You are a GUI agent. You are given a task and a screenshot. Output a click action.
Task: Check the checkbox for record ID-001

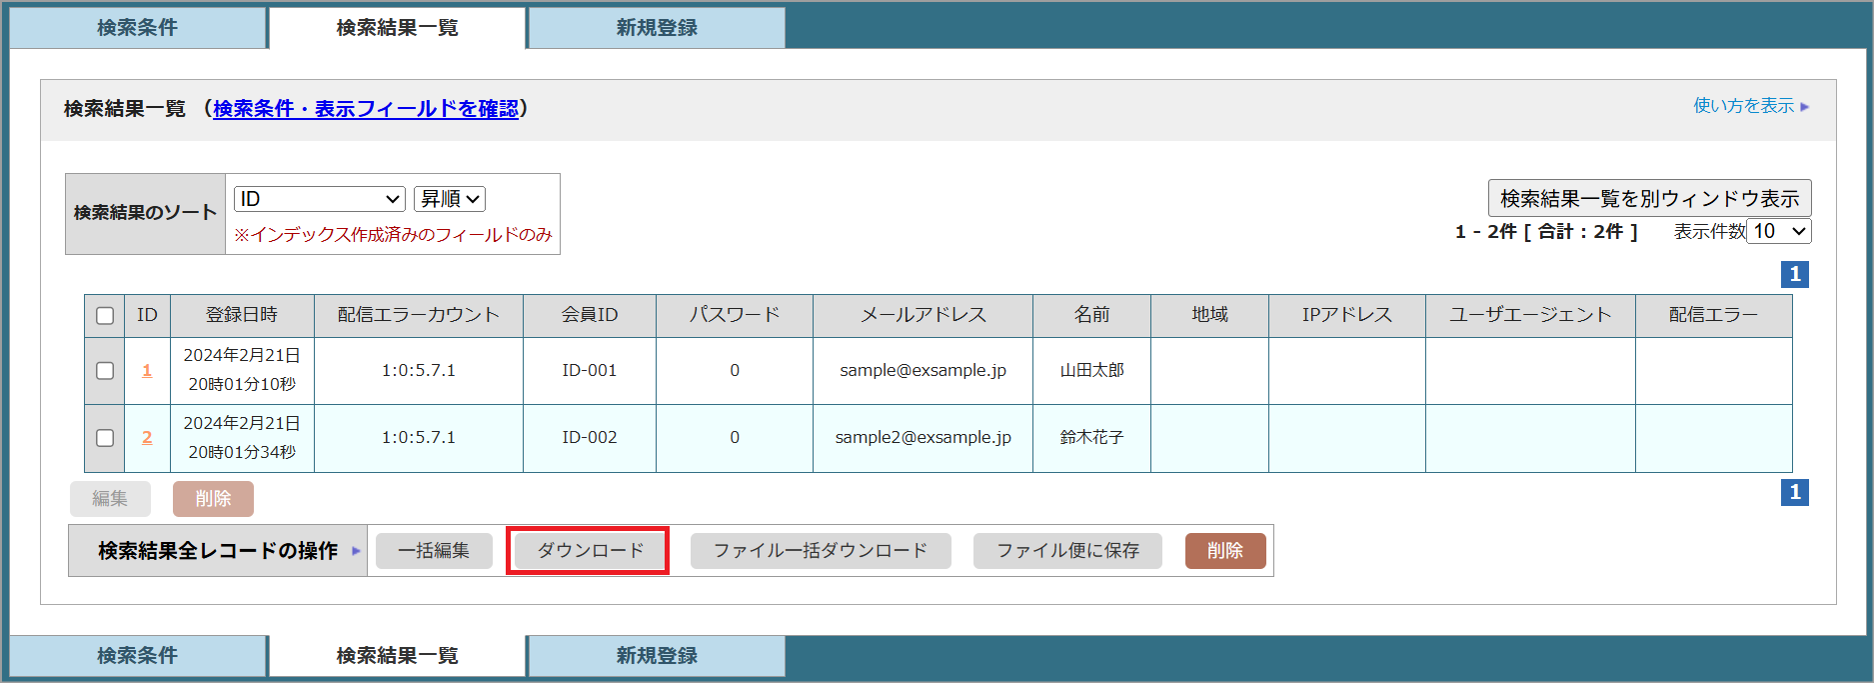pyautogui.click(x=105, y=371)
